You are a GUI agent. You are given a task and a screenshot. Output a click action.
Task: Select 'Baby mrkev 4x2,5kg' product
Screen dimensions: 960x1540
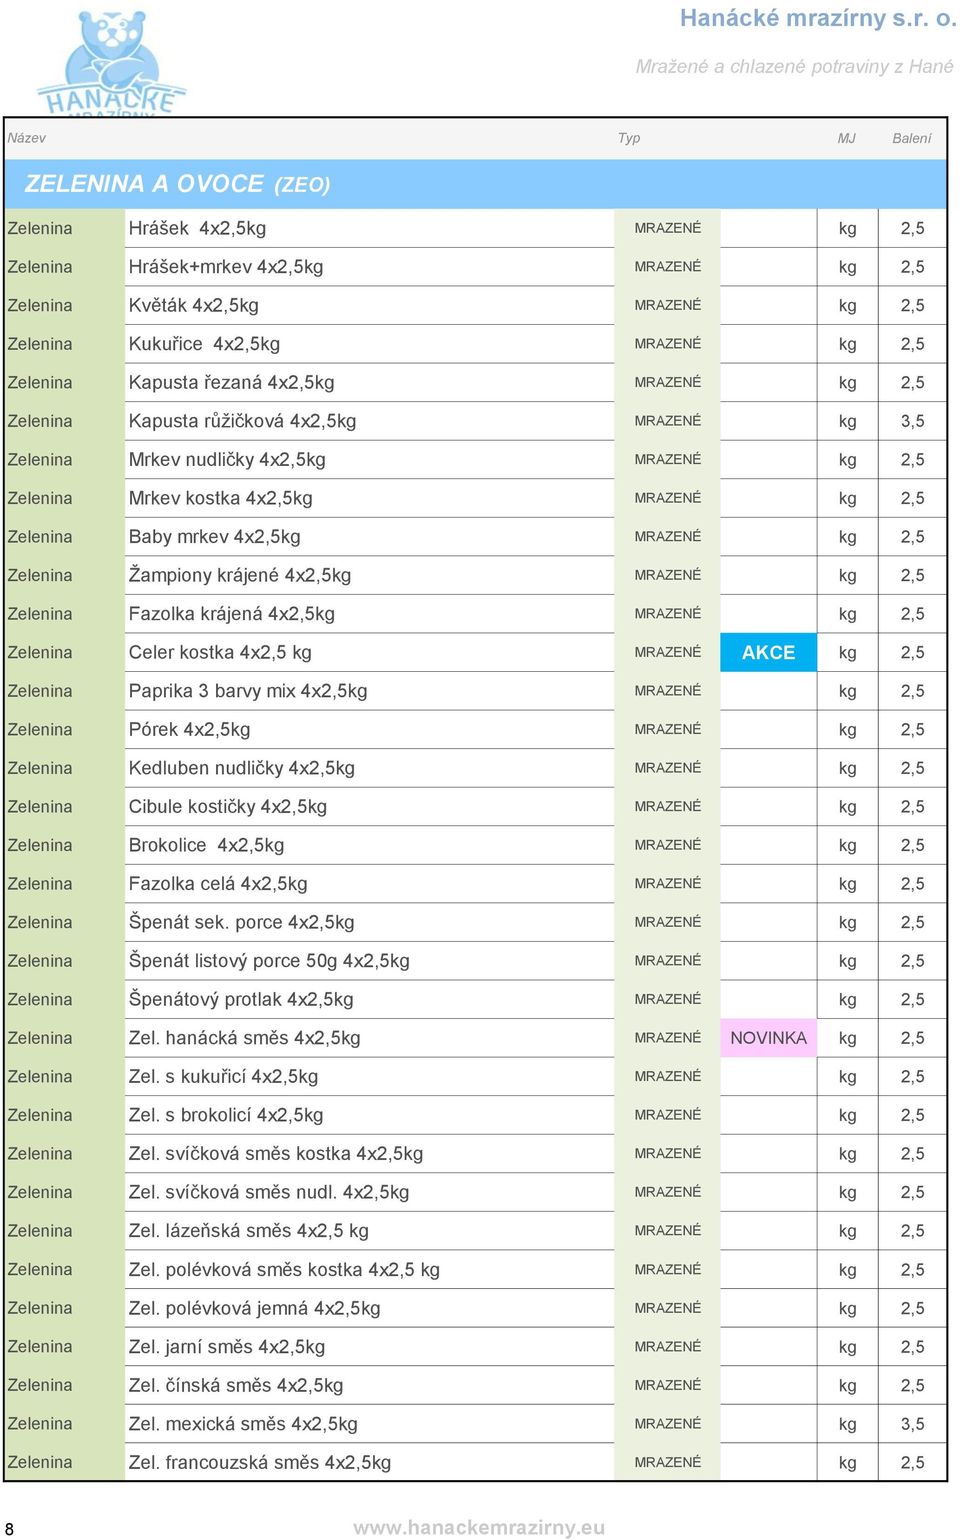coord(215,537)
